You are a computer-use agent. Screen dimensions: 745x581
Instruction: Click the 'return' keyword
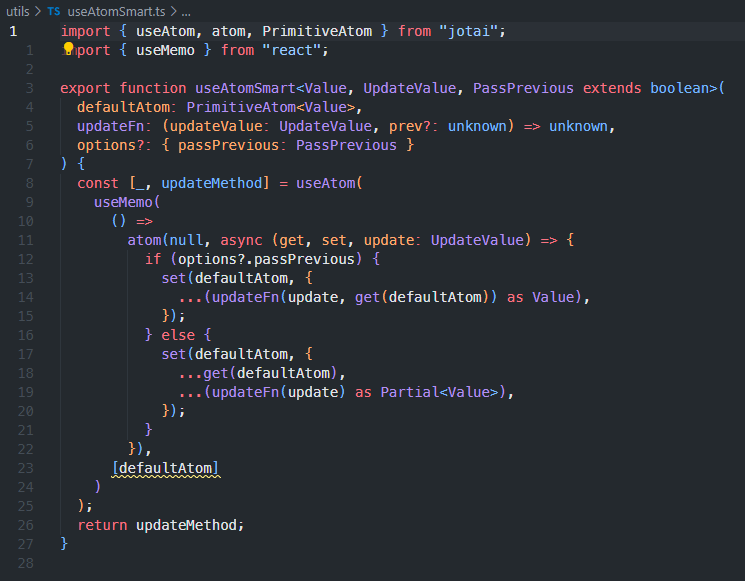102,525
